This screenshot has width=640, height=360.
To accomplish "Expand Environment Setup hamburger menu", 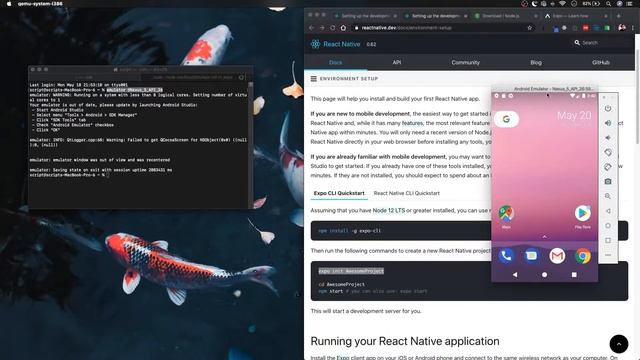I will [313, 79].
